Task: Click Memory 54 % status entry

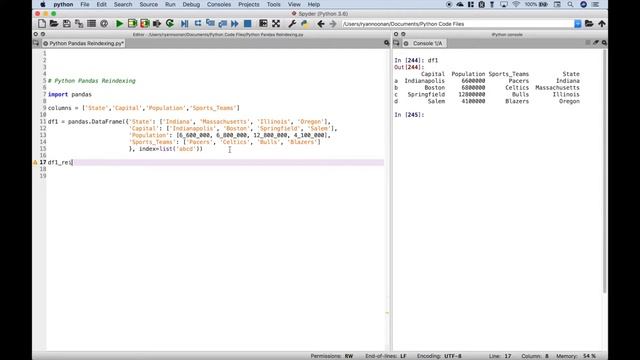Action: coord(576,356)
